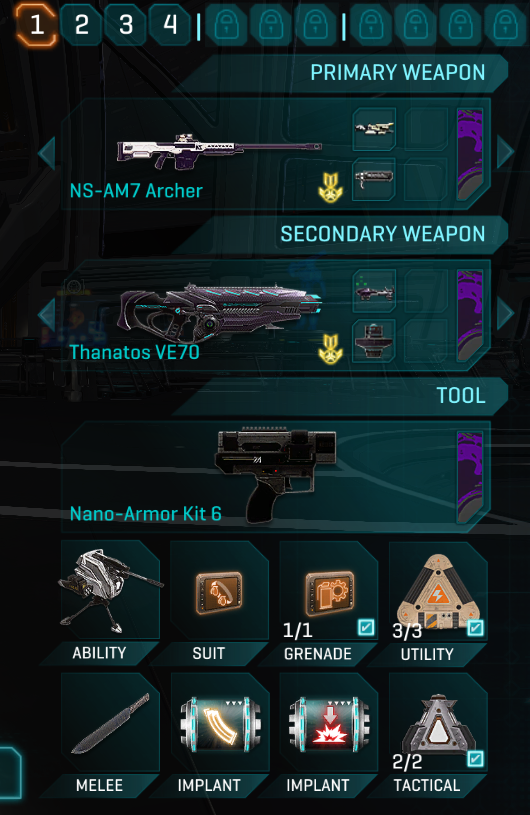This screenshot has height=815, width=530.
Task: Show next primary weapon with right arrow
Action: (506, 152)
